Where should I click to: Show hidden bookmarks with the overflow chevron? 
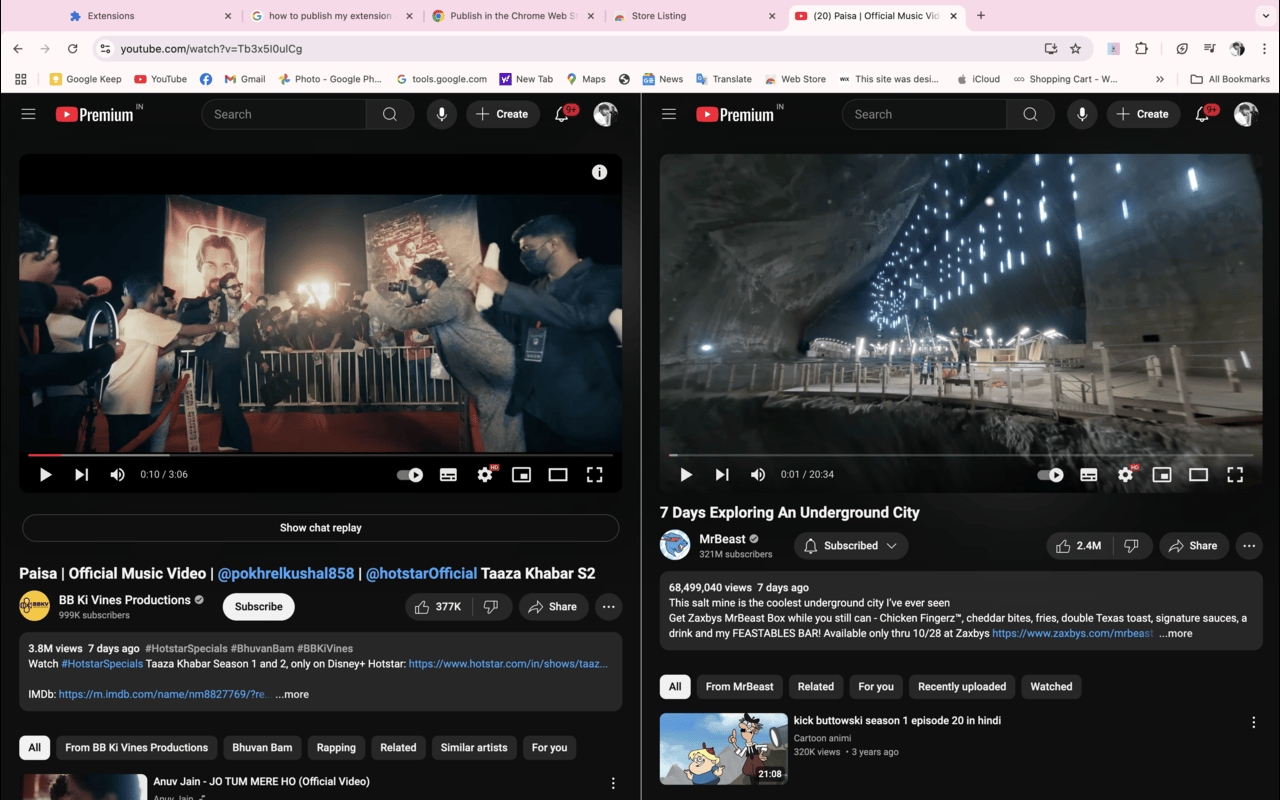[x=1160, y=79]
